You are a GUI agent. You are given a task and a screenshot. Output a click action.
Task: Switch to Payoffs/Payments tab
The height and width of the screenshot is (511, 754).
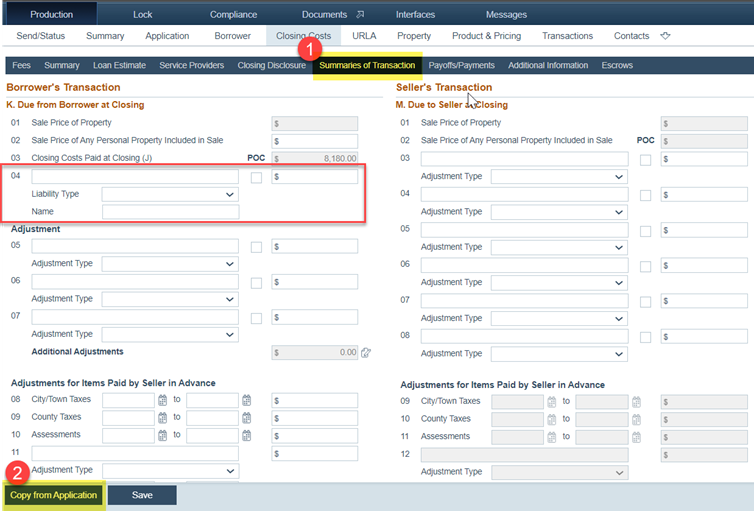461,65
